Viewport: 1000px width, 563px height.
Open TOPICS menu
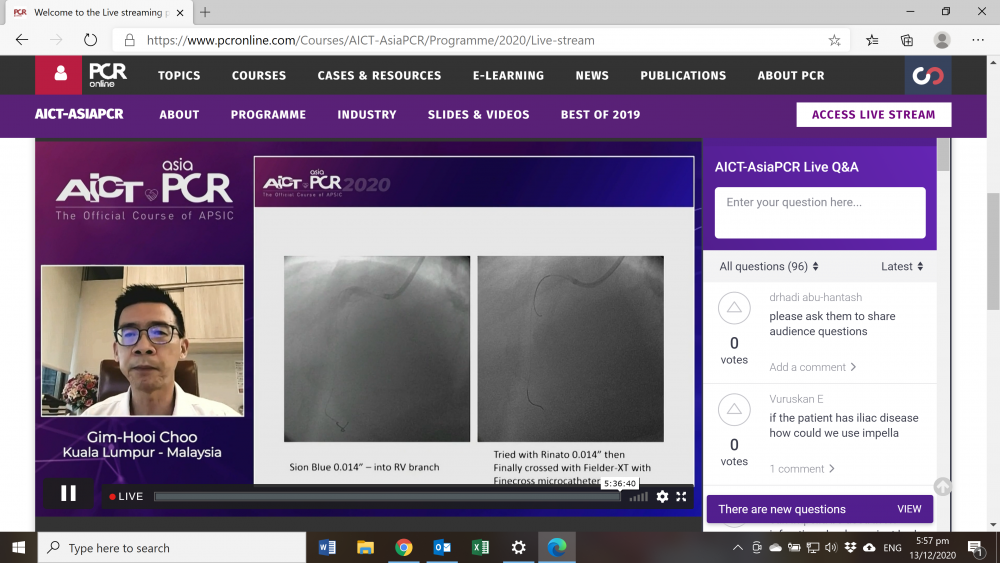point(179,75)
